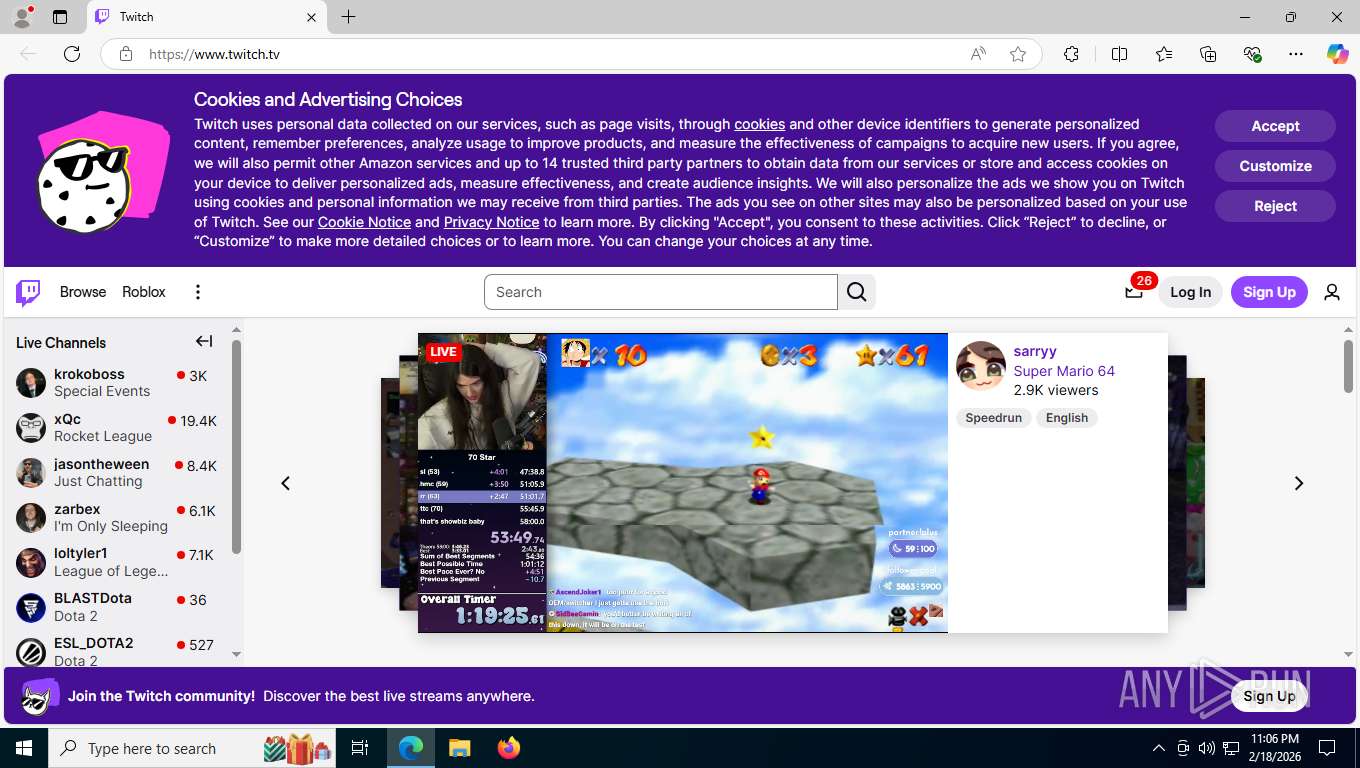The width and height of the screenshot is (1360, 768).
Task: Click main page vertical scrollbar
Action: coord(1348,366)
